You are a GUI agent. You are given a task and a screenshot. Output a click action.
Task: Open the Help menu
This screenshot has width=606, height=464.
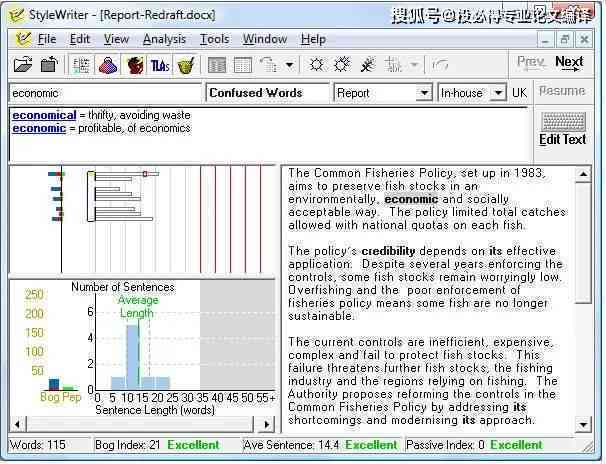click(x=313, y=39)
